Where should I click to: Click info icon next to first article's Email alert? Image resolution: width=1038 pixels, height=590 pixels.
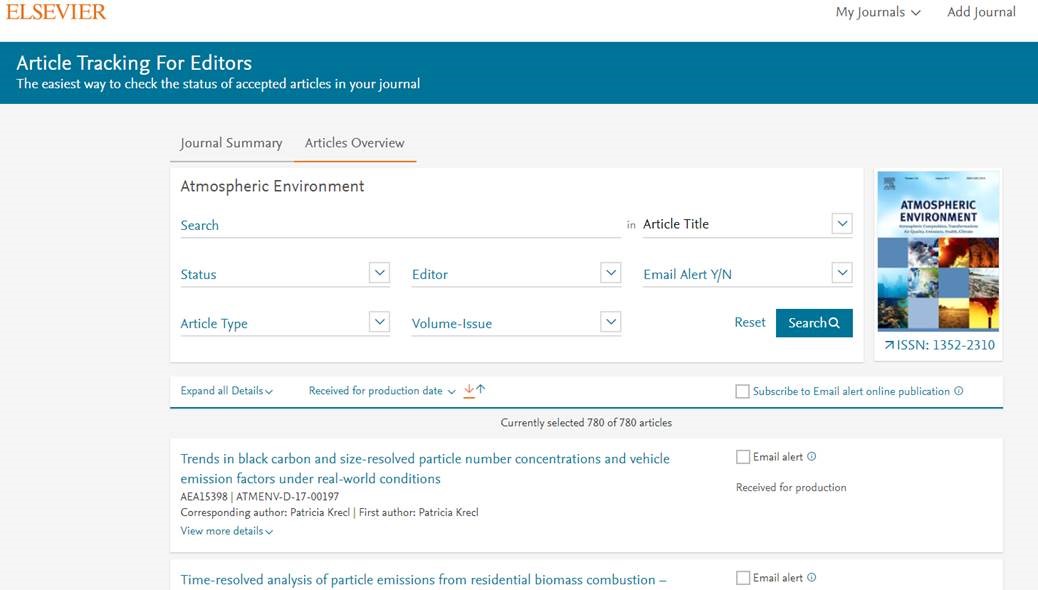[x=811, y=457]
